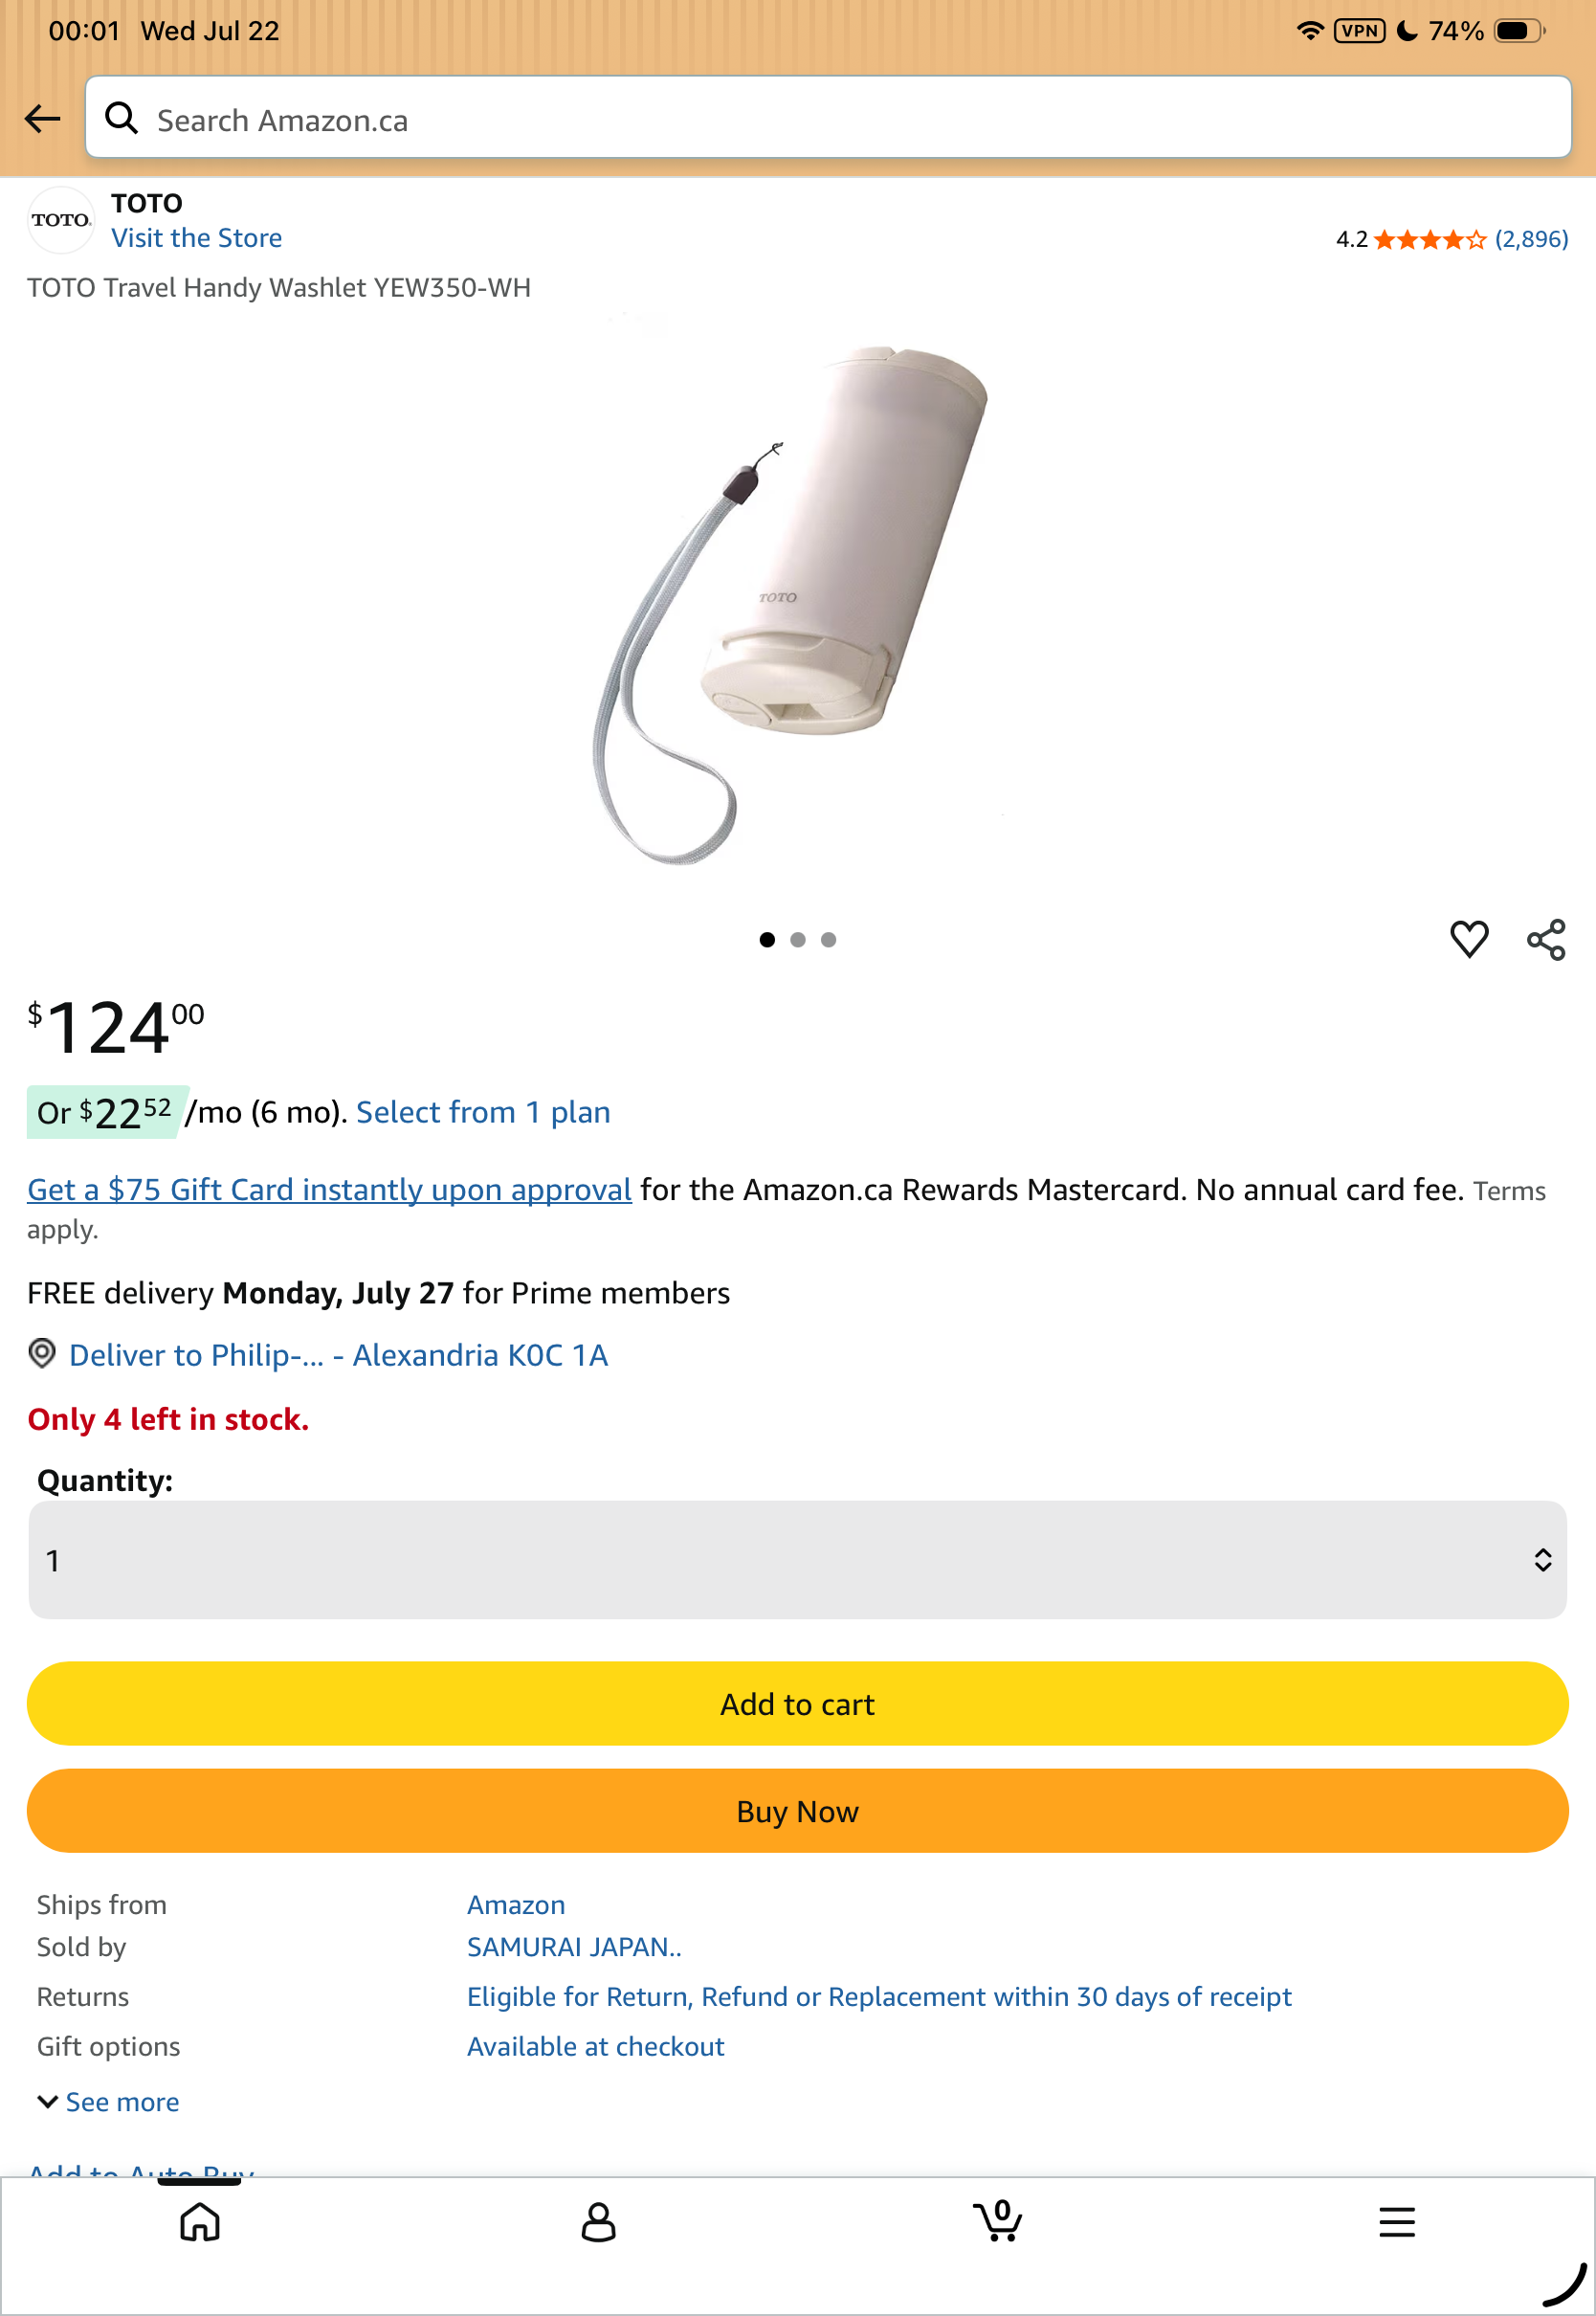Tap the delivery location pin icon
This screenshot has height=2316, width=1596.
pos(42,1354)
